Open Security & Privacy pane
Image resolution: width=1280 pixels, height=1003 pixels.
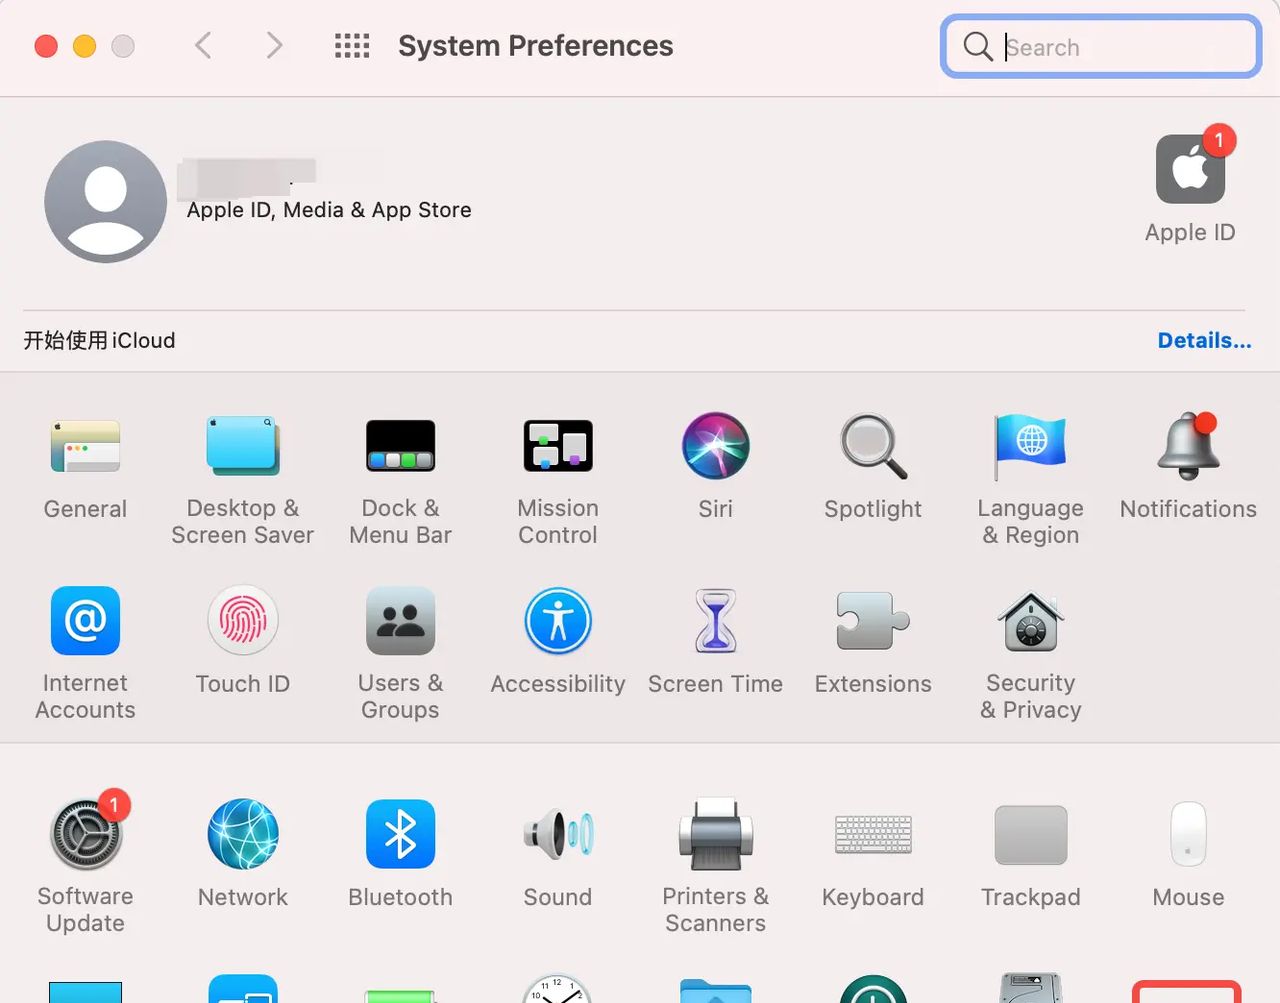(1031, 621)
